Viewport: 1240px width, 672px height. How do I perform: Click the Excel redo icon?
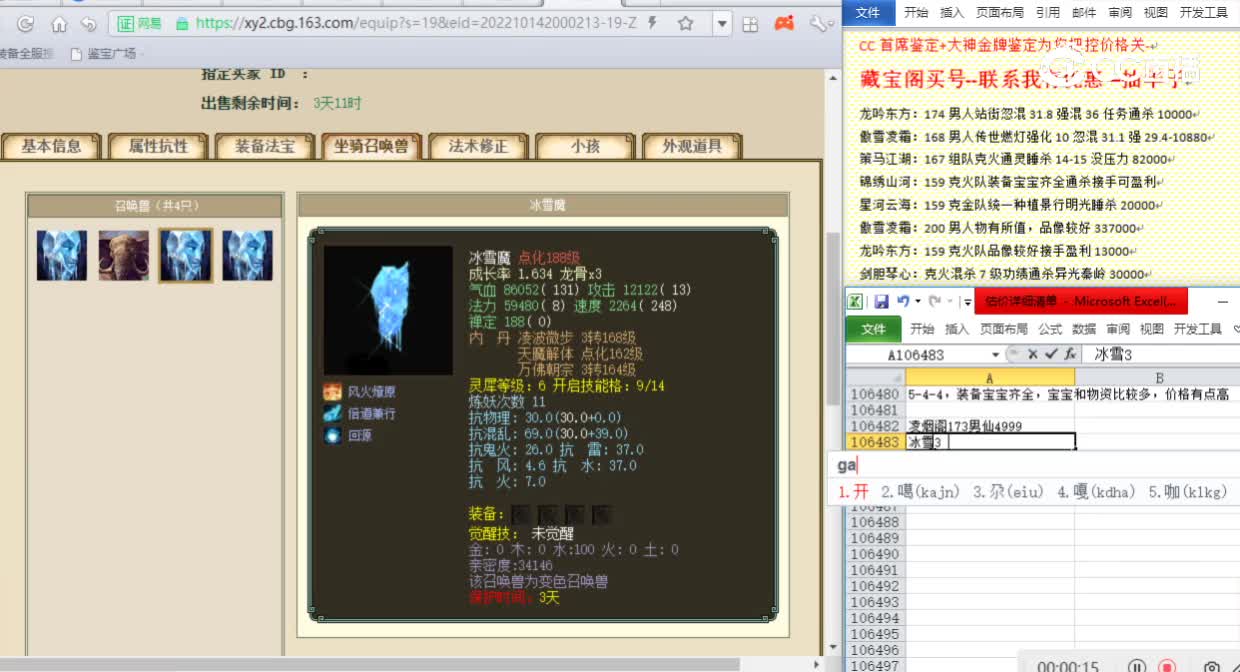[x=934, y=301]
